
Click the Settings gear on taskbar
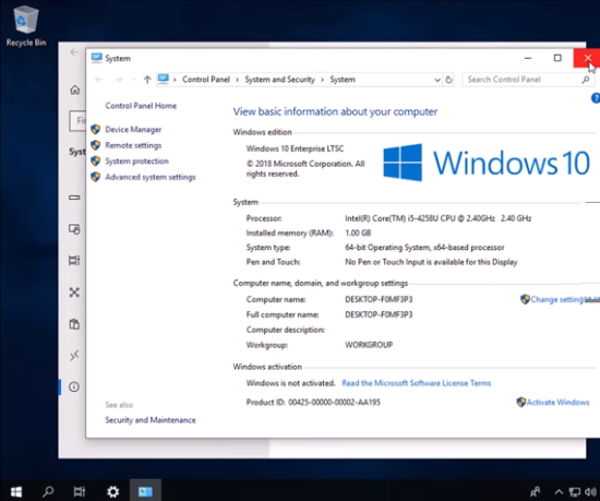113,491
